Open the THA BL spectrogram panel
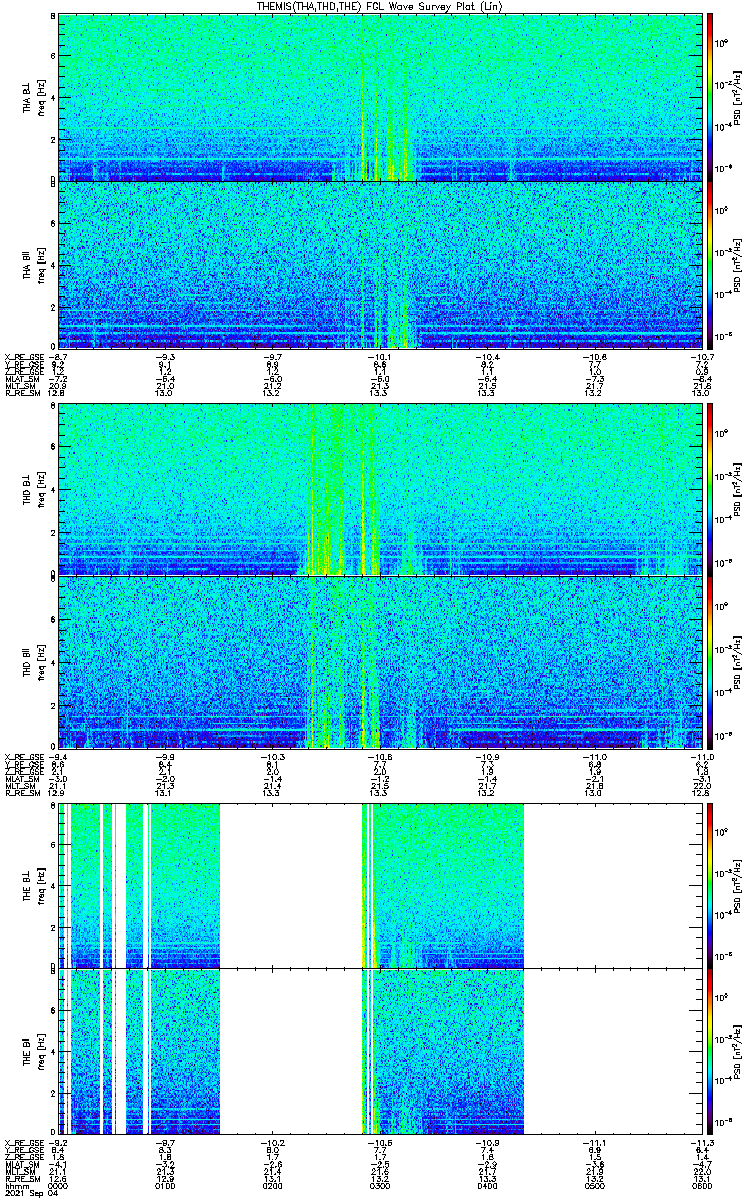 379,97
